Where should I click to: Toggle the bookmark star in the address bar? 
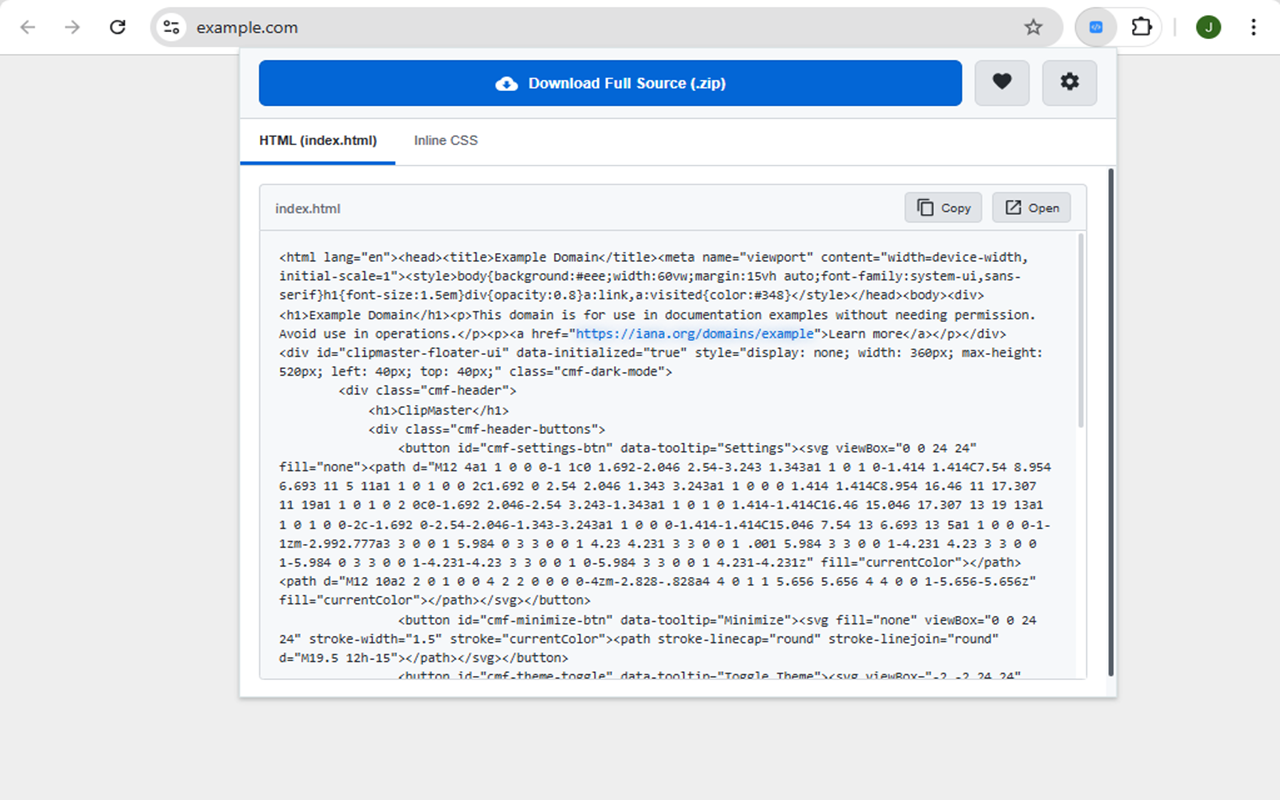point(1033,27)
